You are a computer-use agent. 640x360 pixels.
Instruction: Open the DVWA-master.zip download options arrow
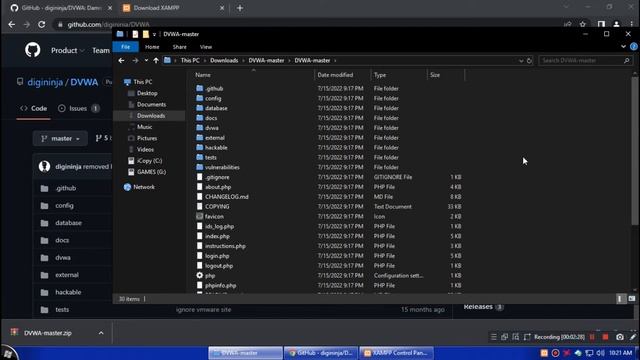click(101, 333)
